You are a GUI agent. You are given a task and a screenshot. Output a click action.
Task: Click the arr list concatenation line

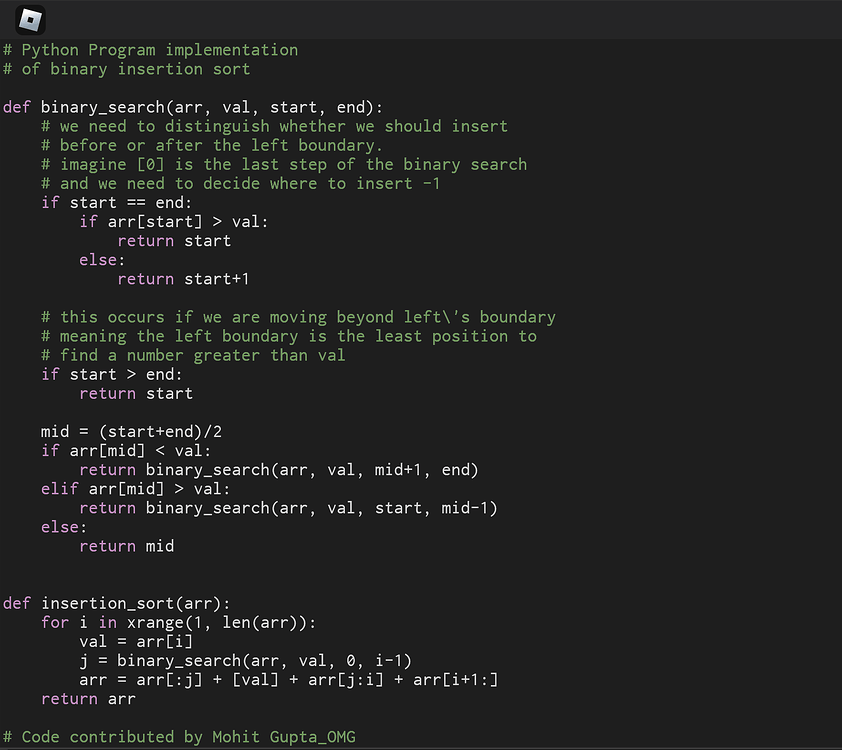click(x=290, y=679)
